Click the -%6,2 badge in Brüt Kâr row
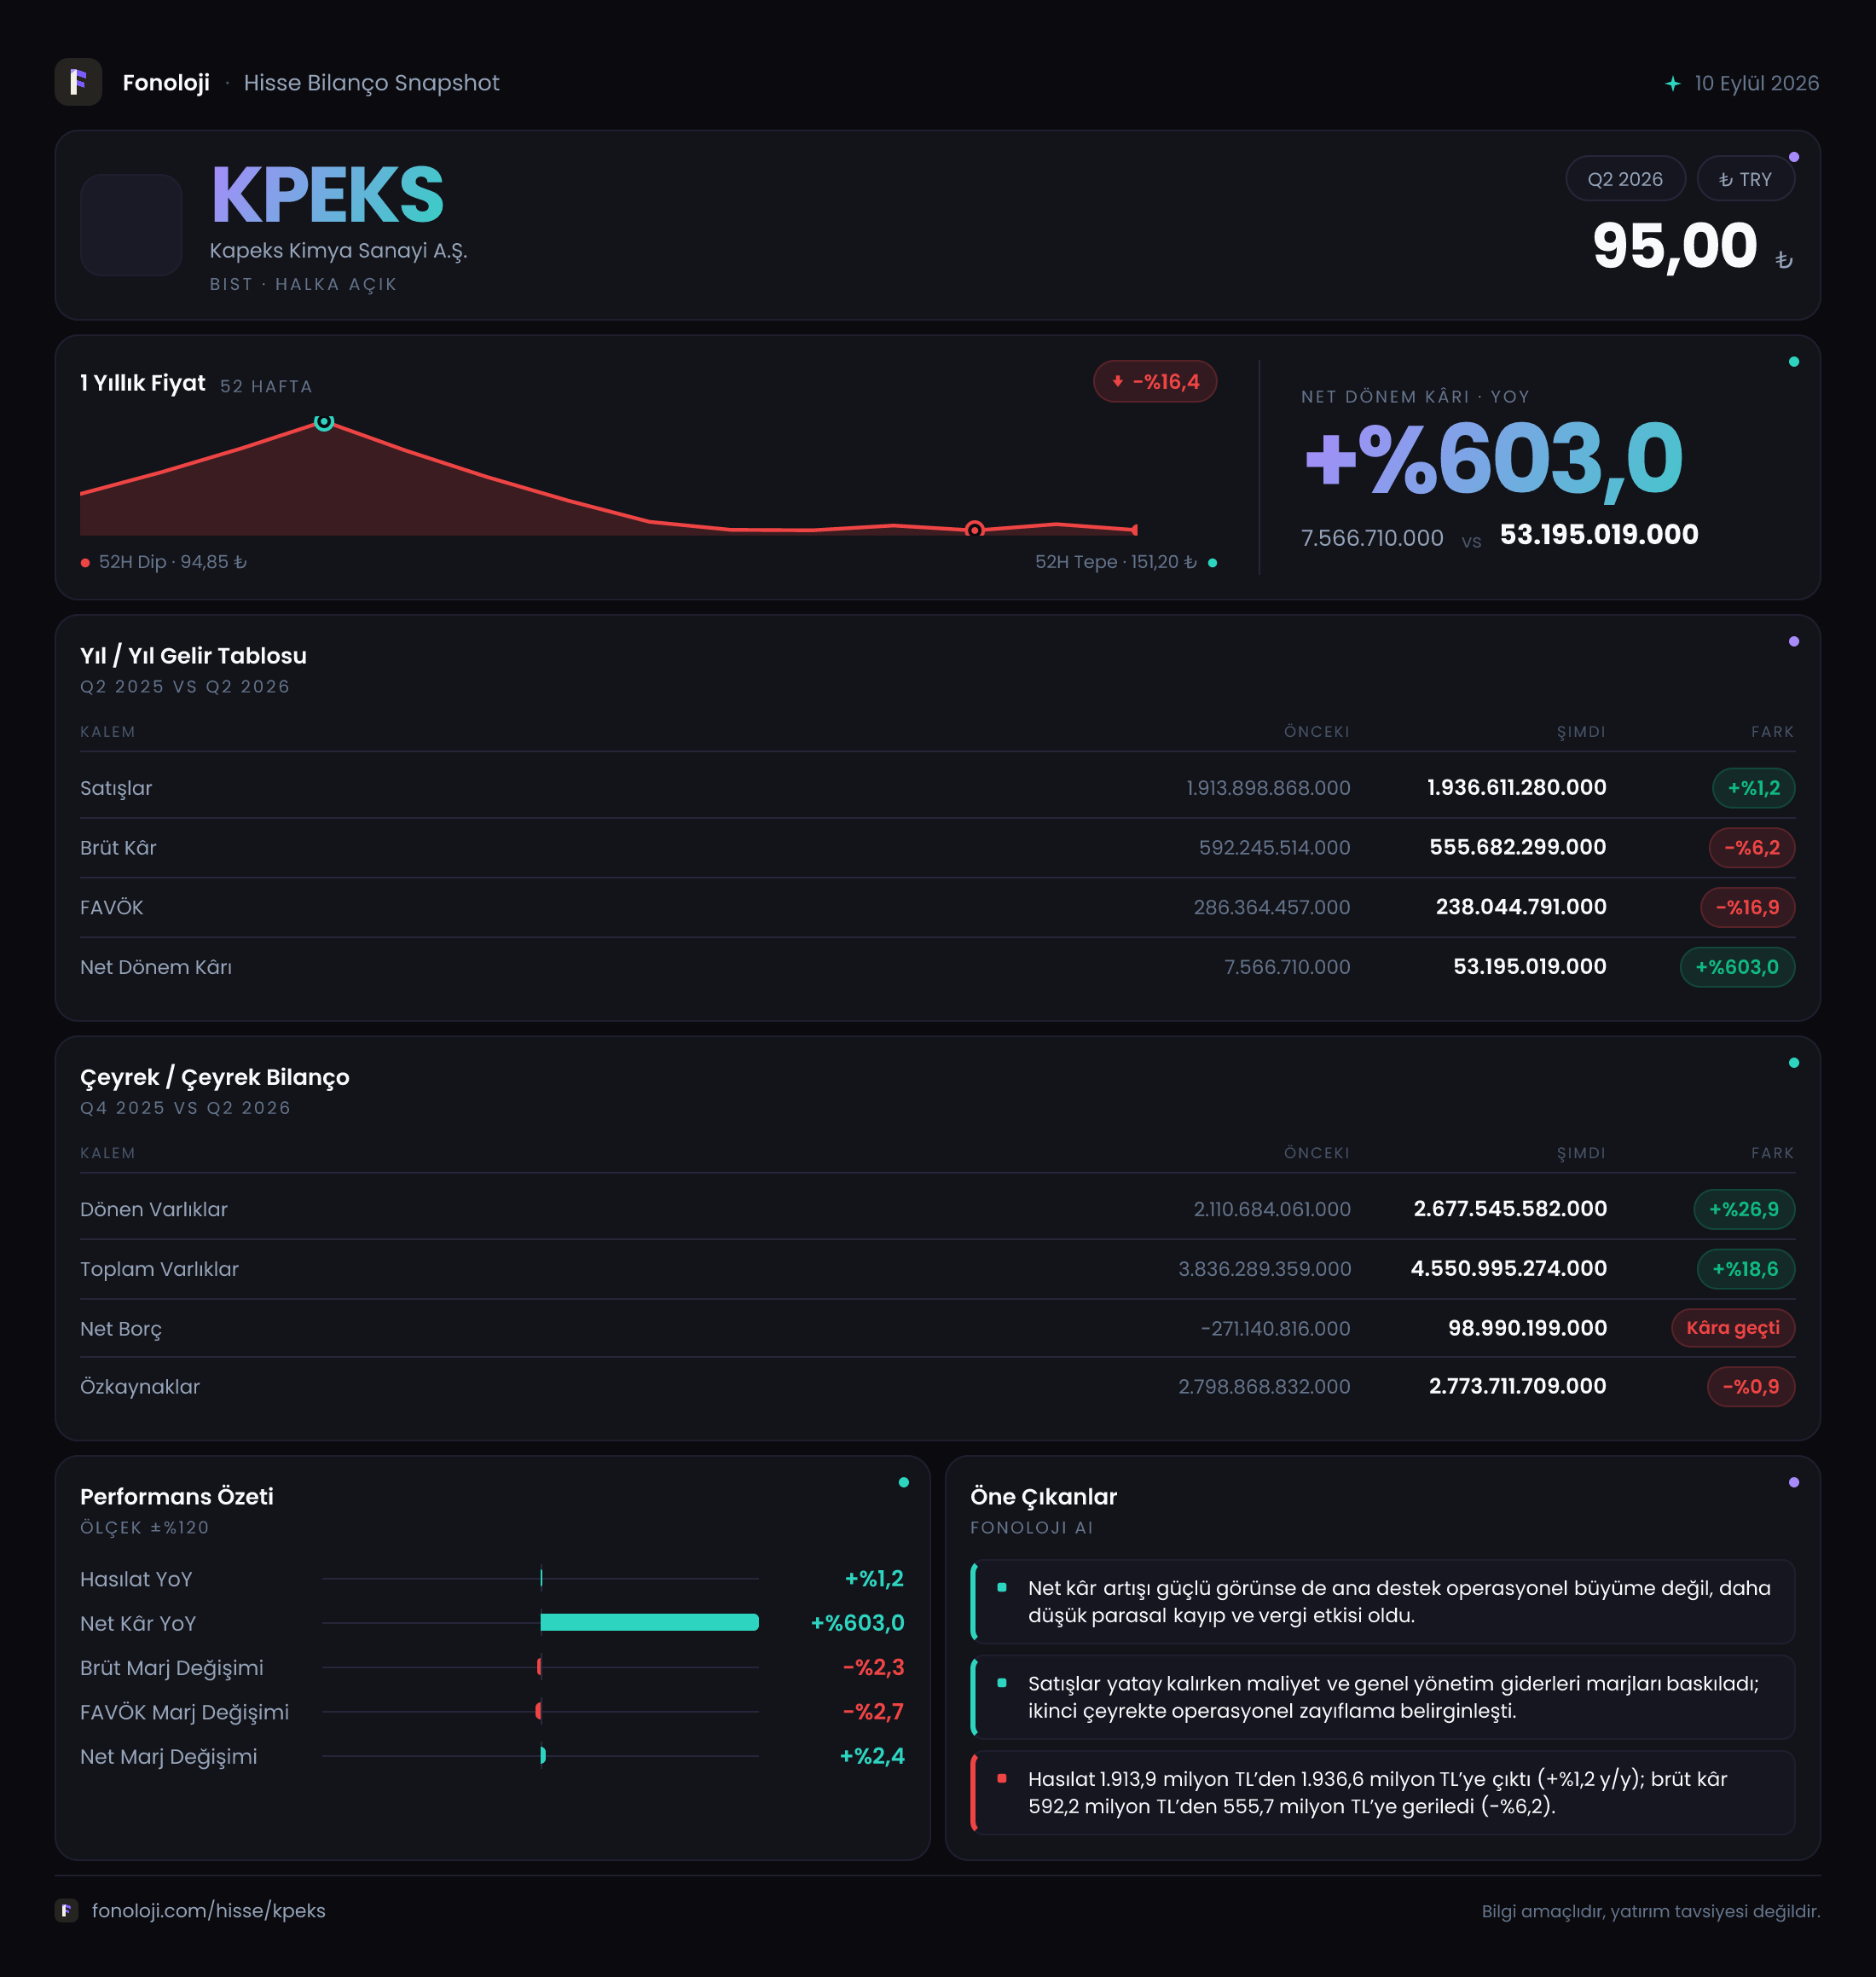 [1751, 847]
